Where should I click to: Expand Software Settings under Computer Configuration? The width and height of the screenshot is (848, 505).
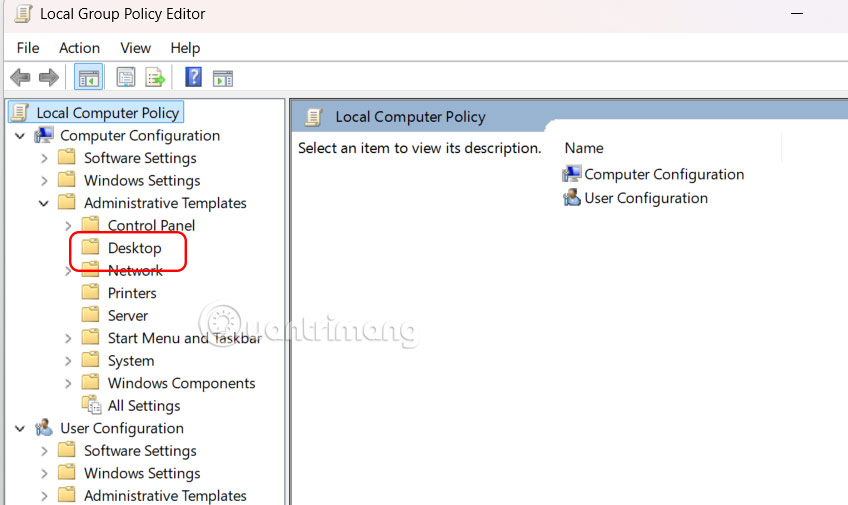[x=44, y=158]
